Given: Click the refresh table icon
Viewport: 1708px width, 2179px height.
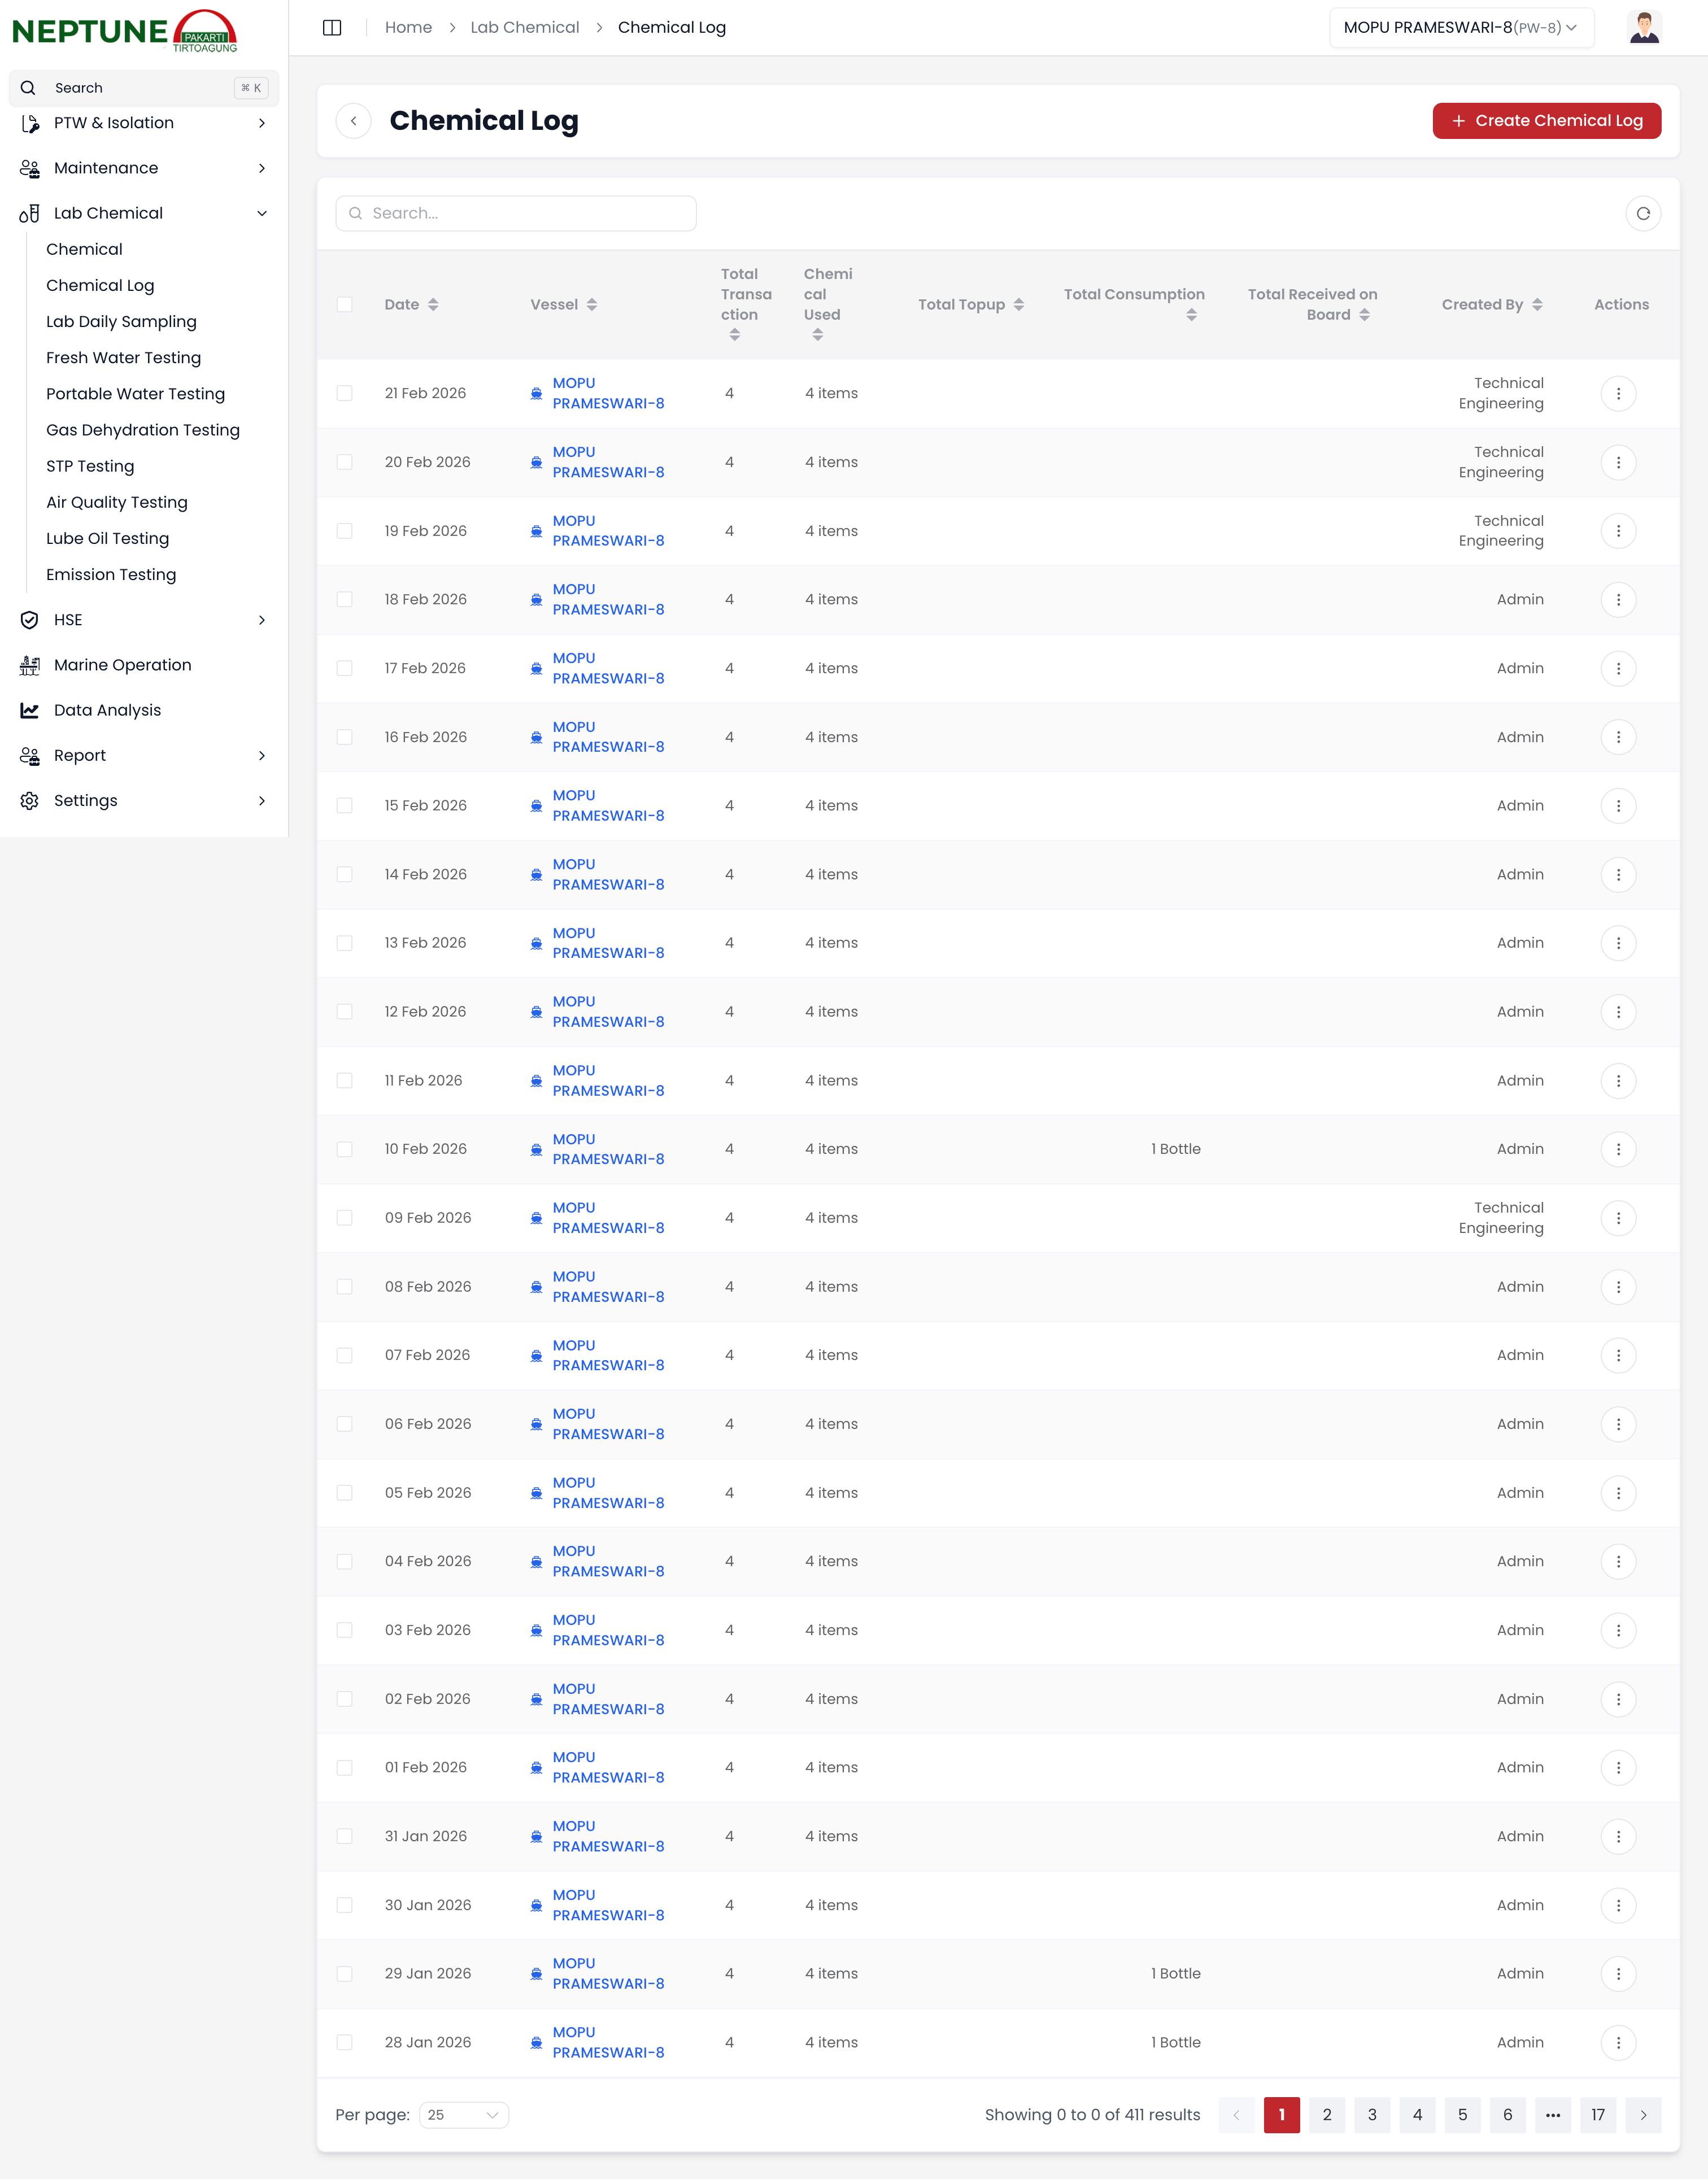Looking at the screenshot, I should (1643, 213).
